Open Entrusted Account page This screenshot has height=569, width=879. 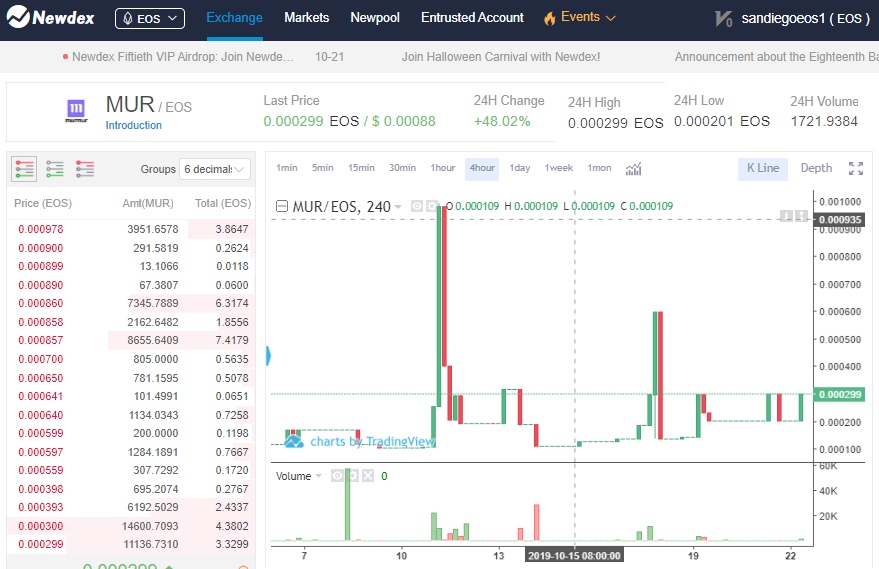[472, 17]
